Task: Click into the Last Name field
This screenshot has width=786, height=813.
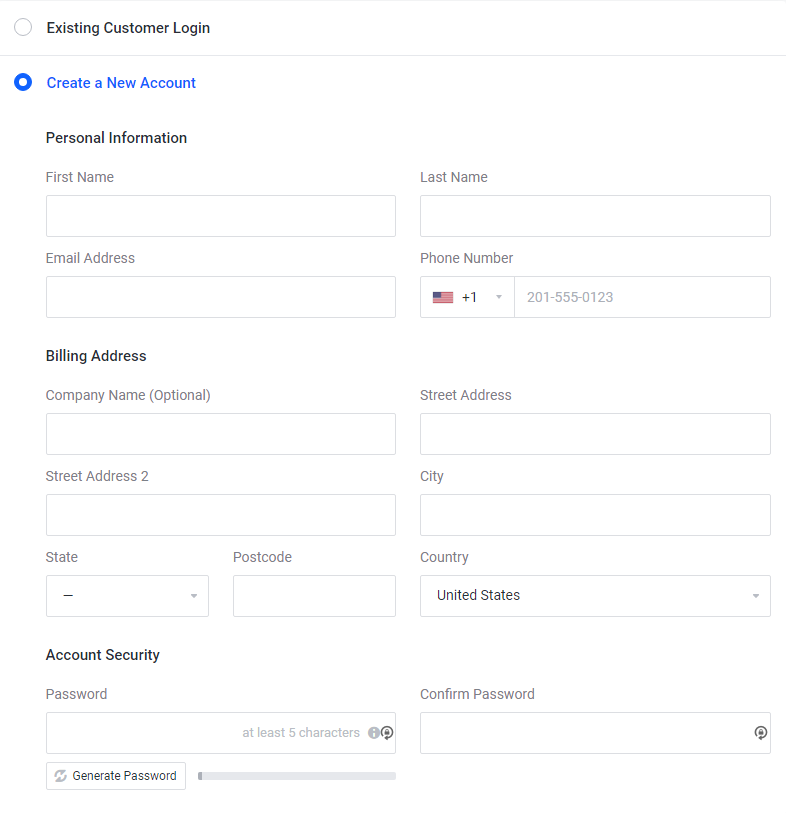Action: click(x=595, y=216)
